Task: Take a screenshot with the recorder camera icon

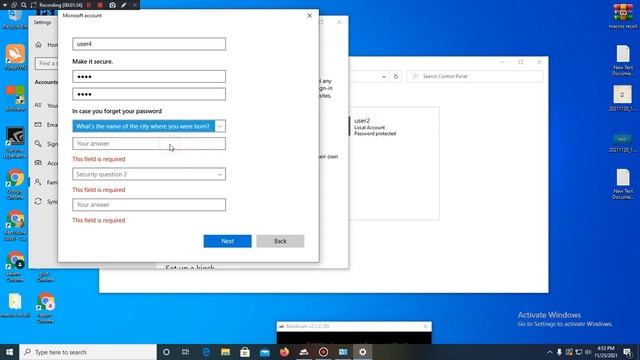Action: click(112, 5)
